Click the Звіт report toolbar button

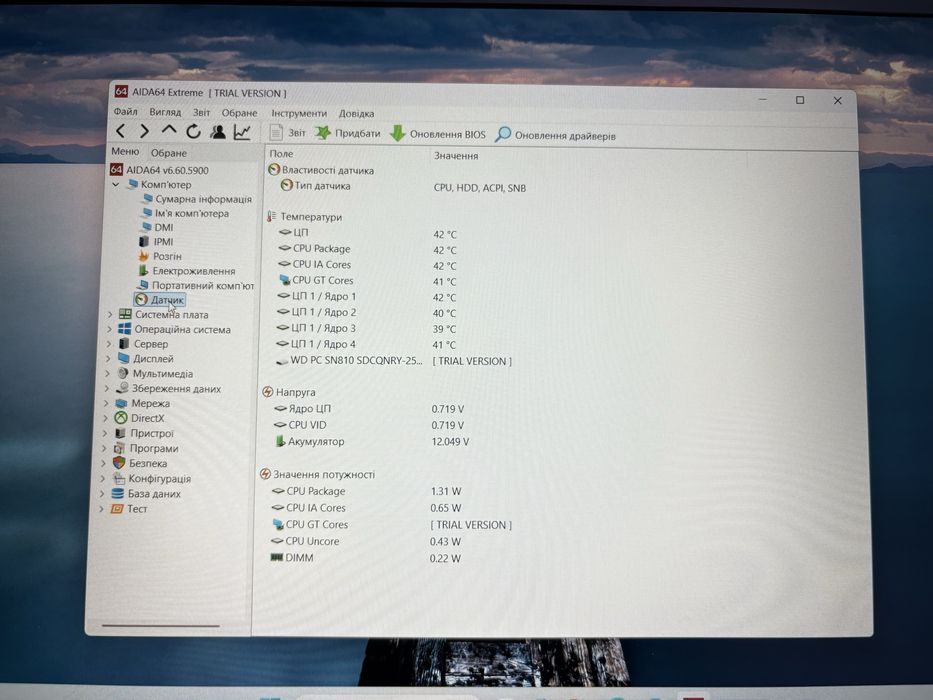[x=287, y=133]
